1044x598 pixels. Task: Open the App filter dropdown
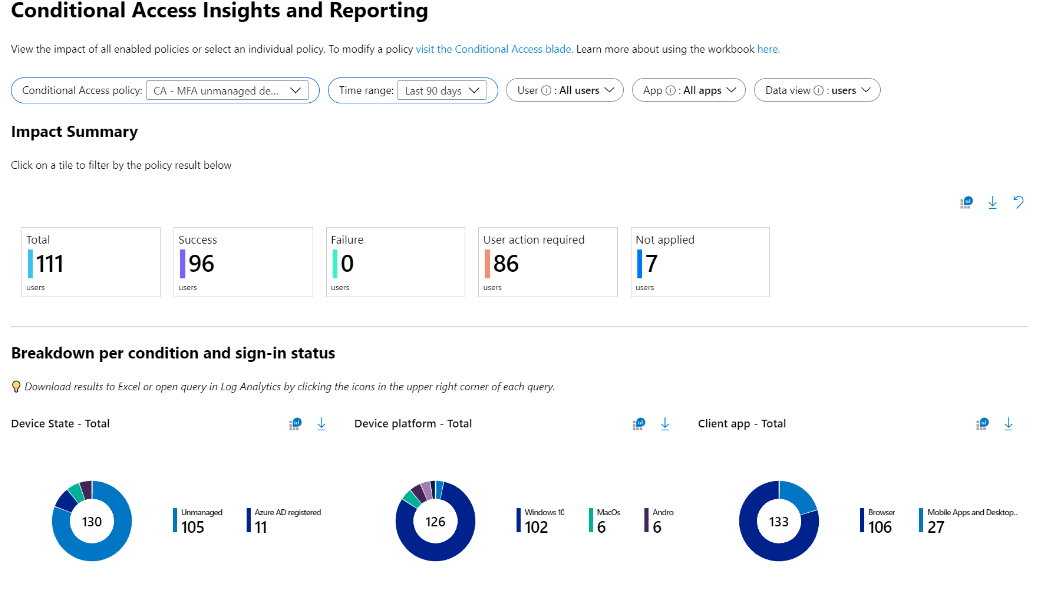(x=689, y=90)
